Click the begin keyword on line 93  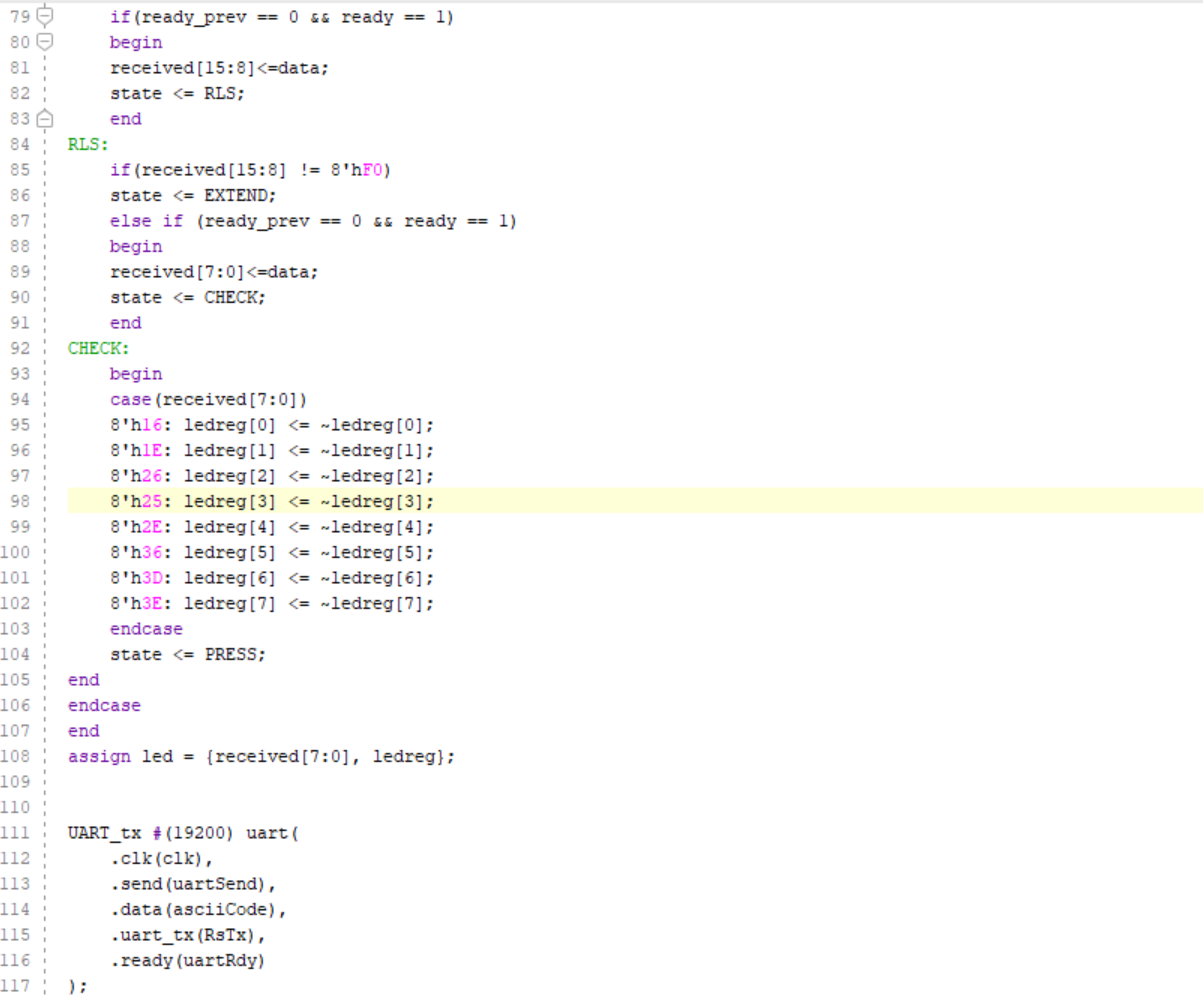point(136,373)
